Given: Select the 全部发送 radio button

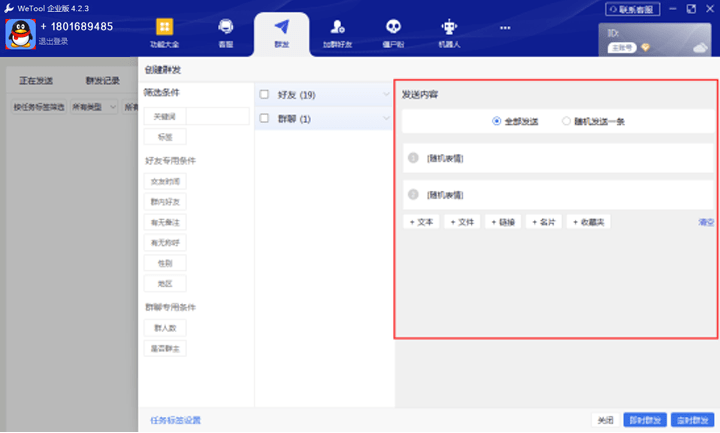Looking at the screenshot, I should tap(496, 121).
